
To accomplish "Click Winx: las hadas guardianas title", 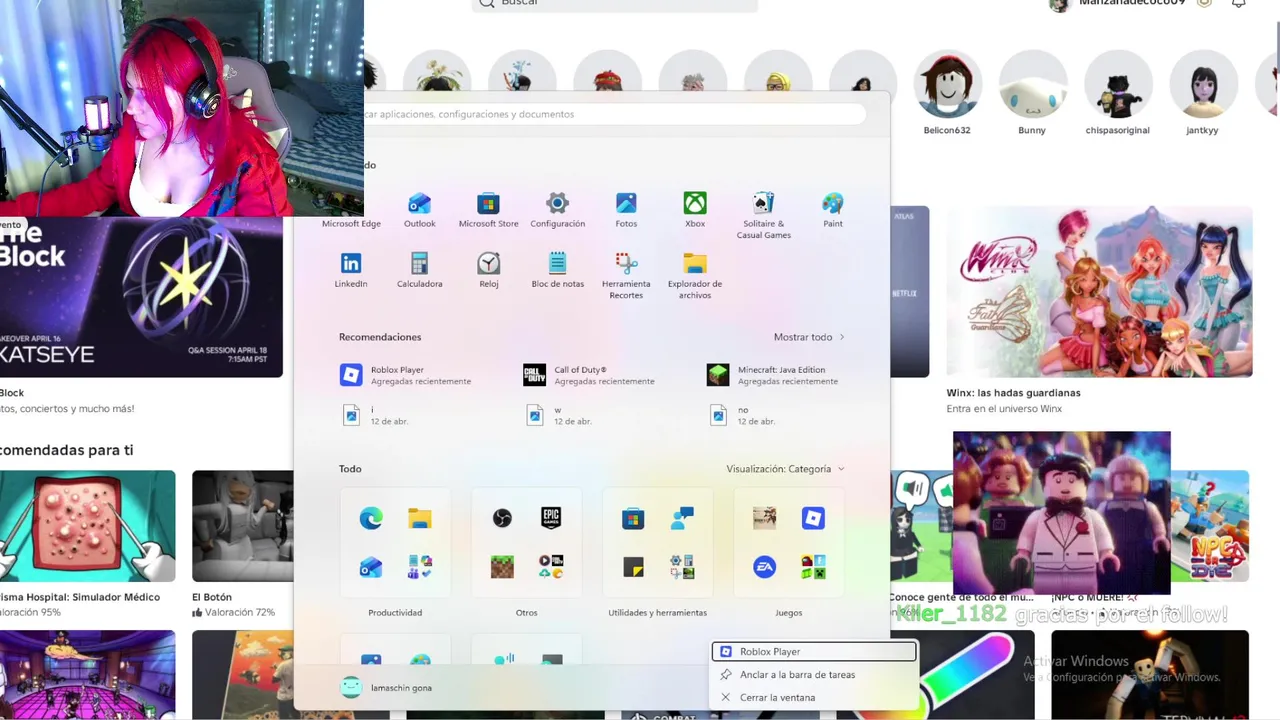I will [1013, 393].
